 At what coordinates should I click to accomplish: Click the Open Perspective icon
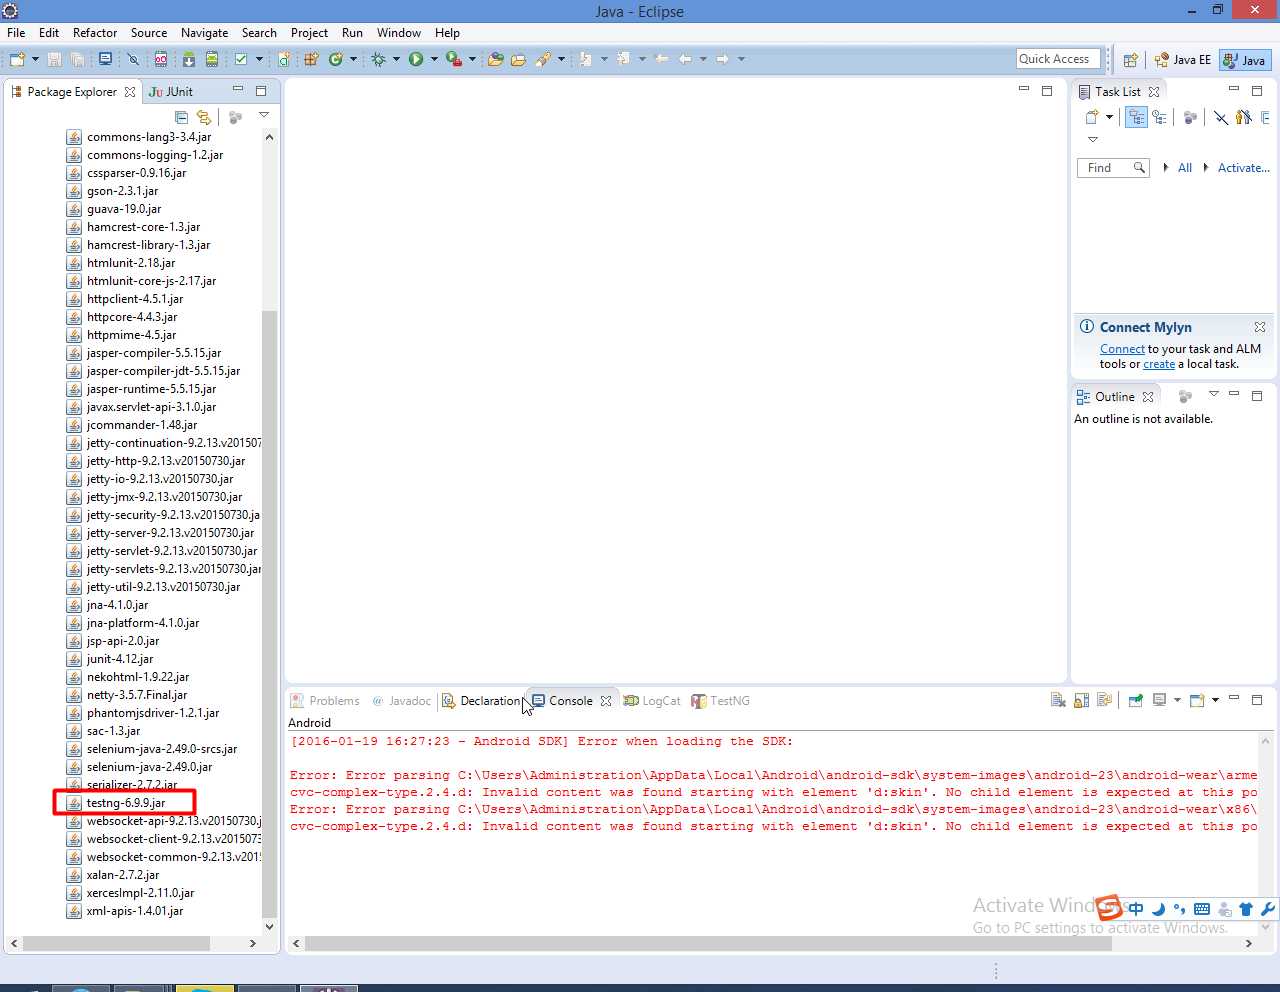click(x=1130, y=60)
